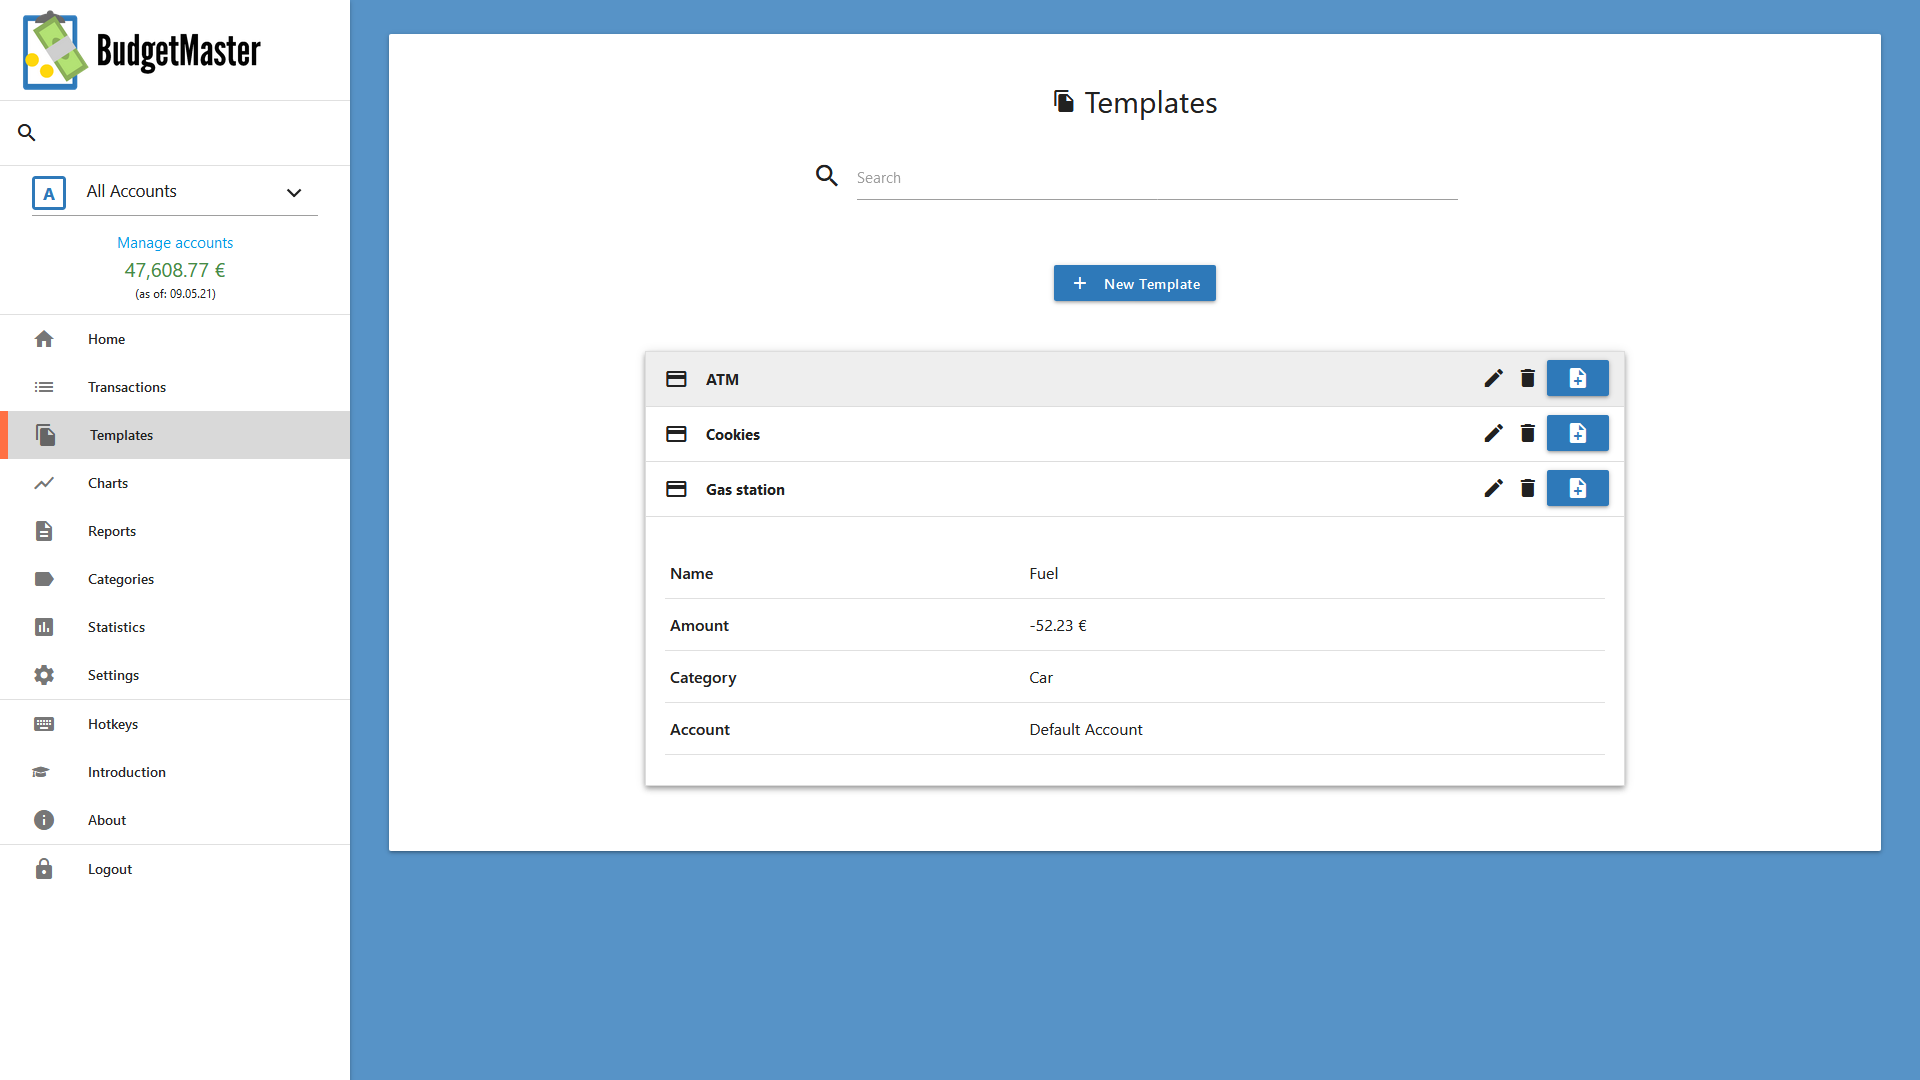
Task: Click the Introduction graduation cap icon
Action: (x=41, y=772)
